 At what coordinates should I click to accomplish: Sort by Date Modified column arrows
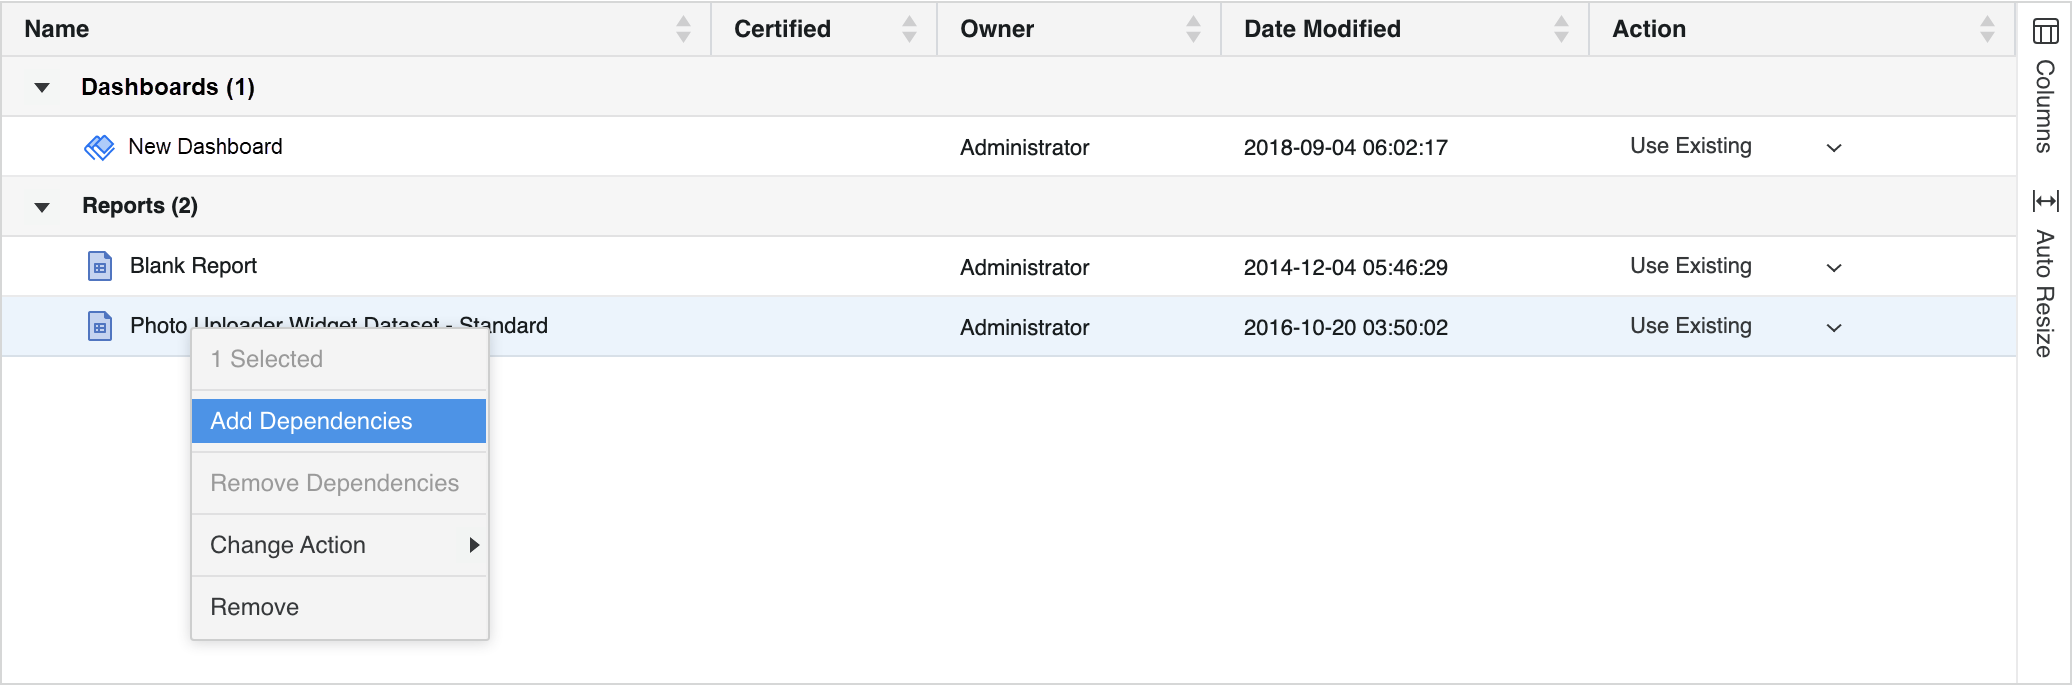click(1561, 29)
